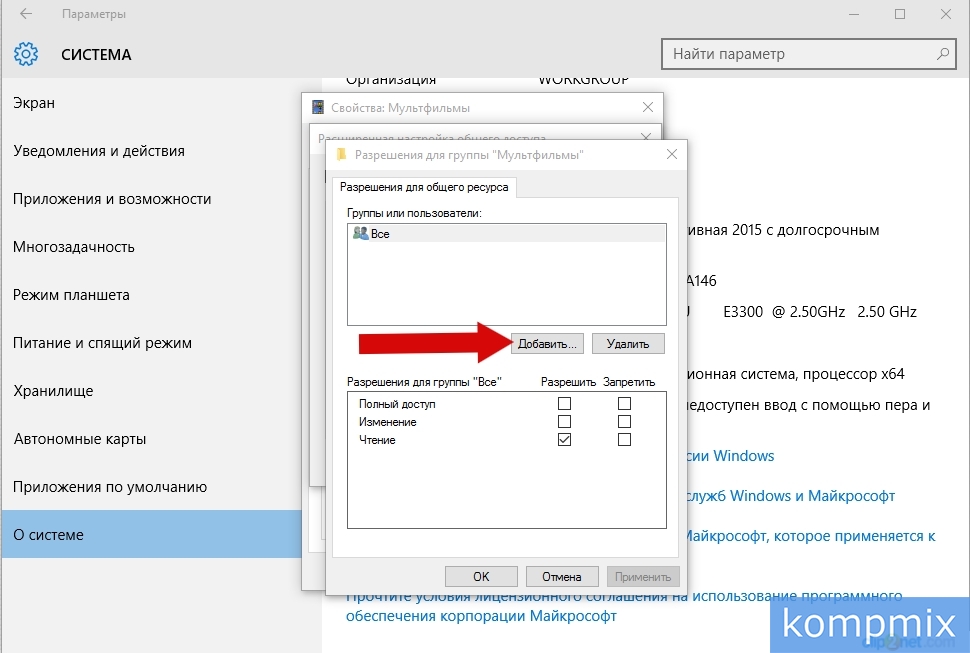Screen dimensions: 970x653
Task: Click the Everyone group users icon
Action: [360, 233]
